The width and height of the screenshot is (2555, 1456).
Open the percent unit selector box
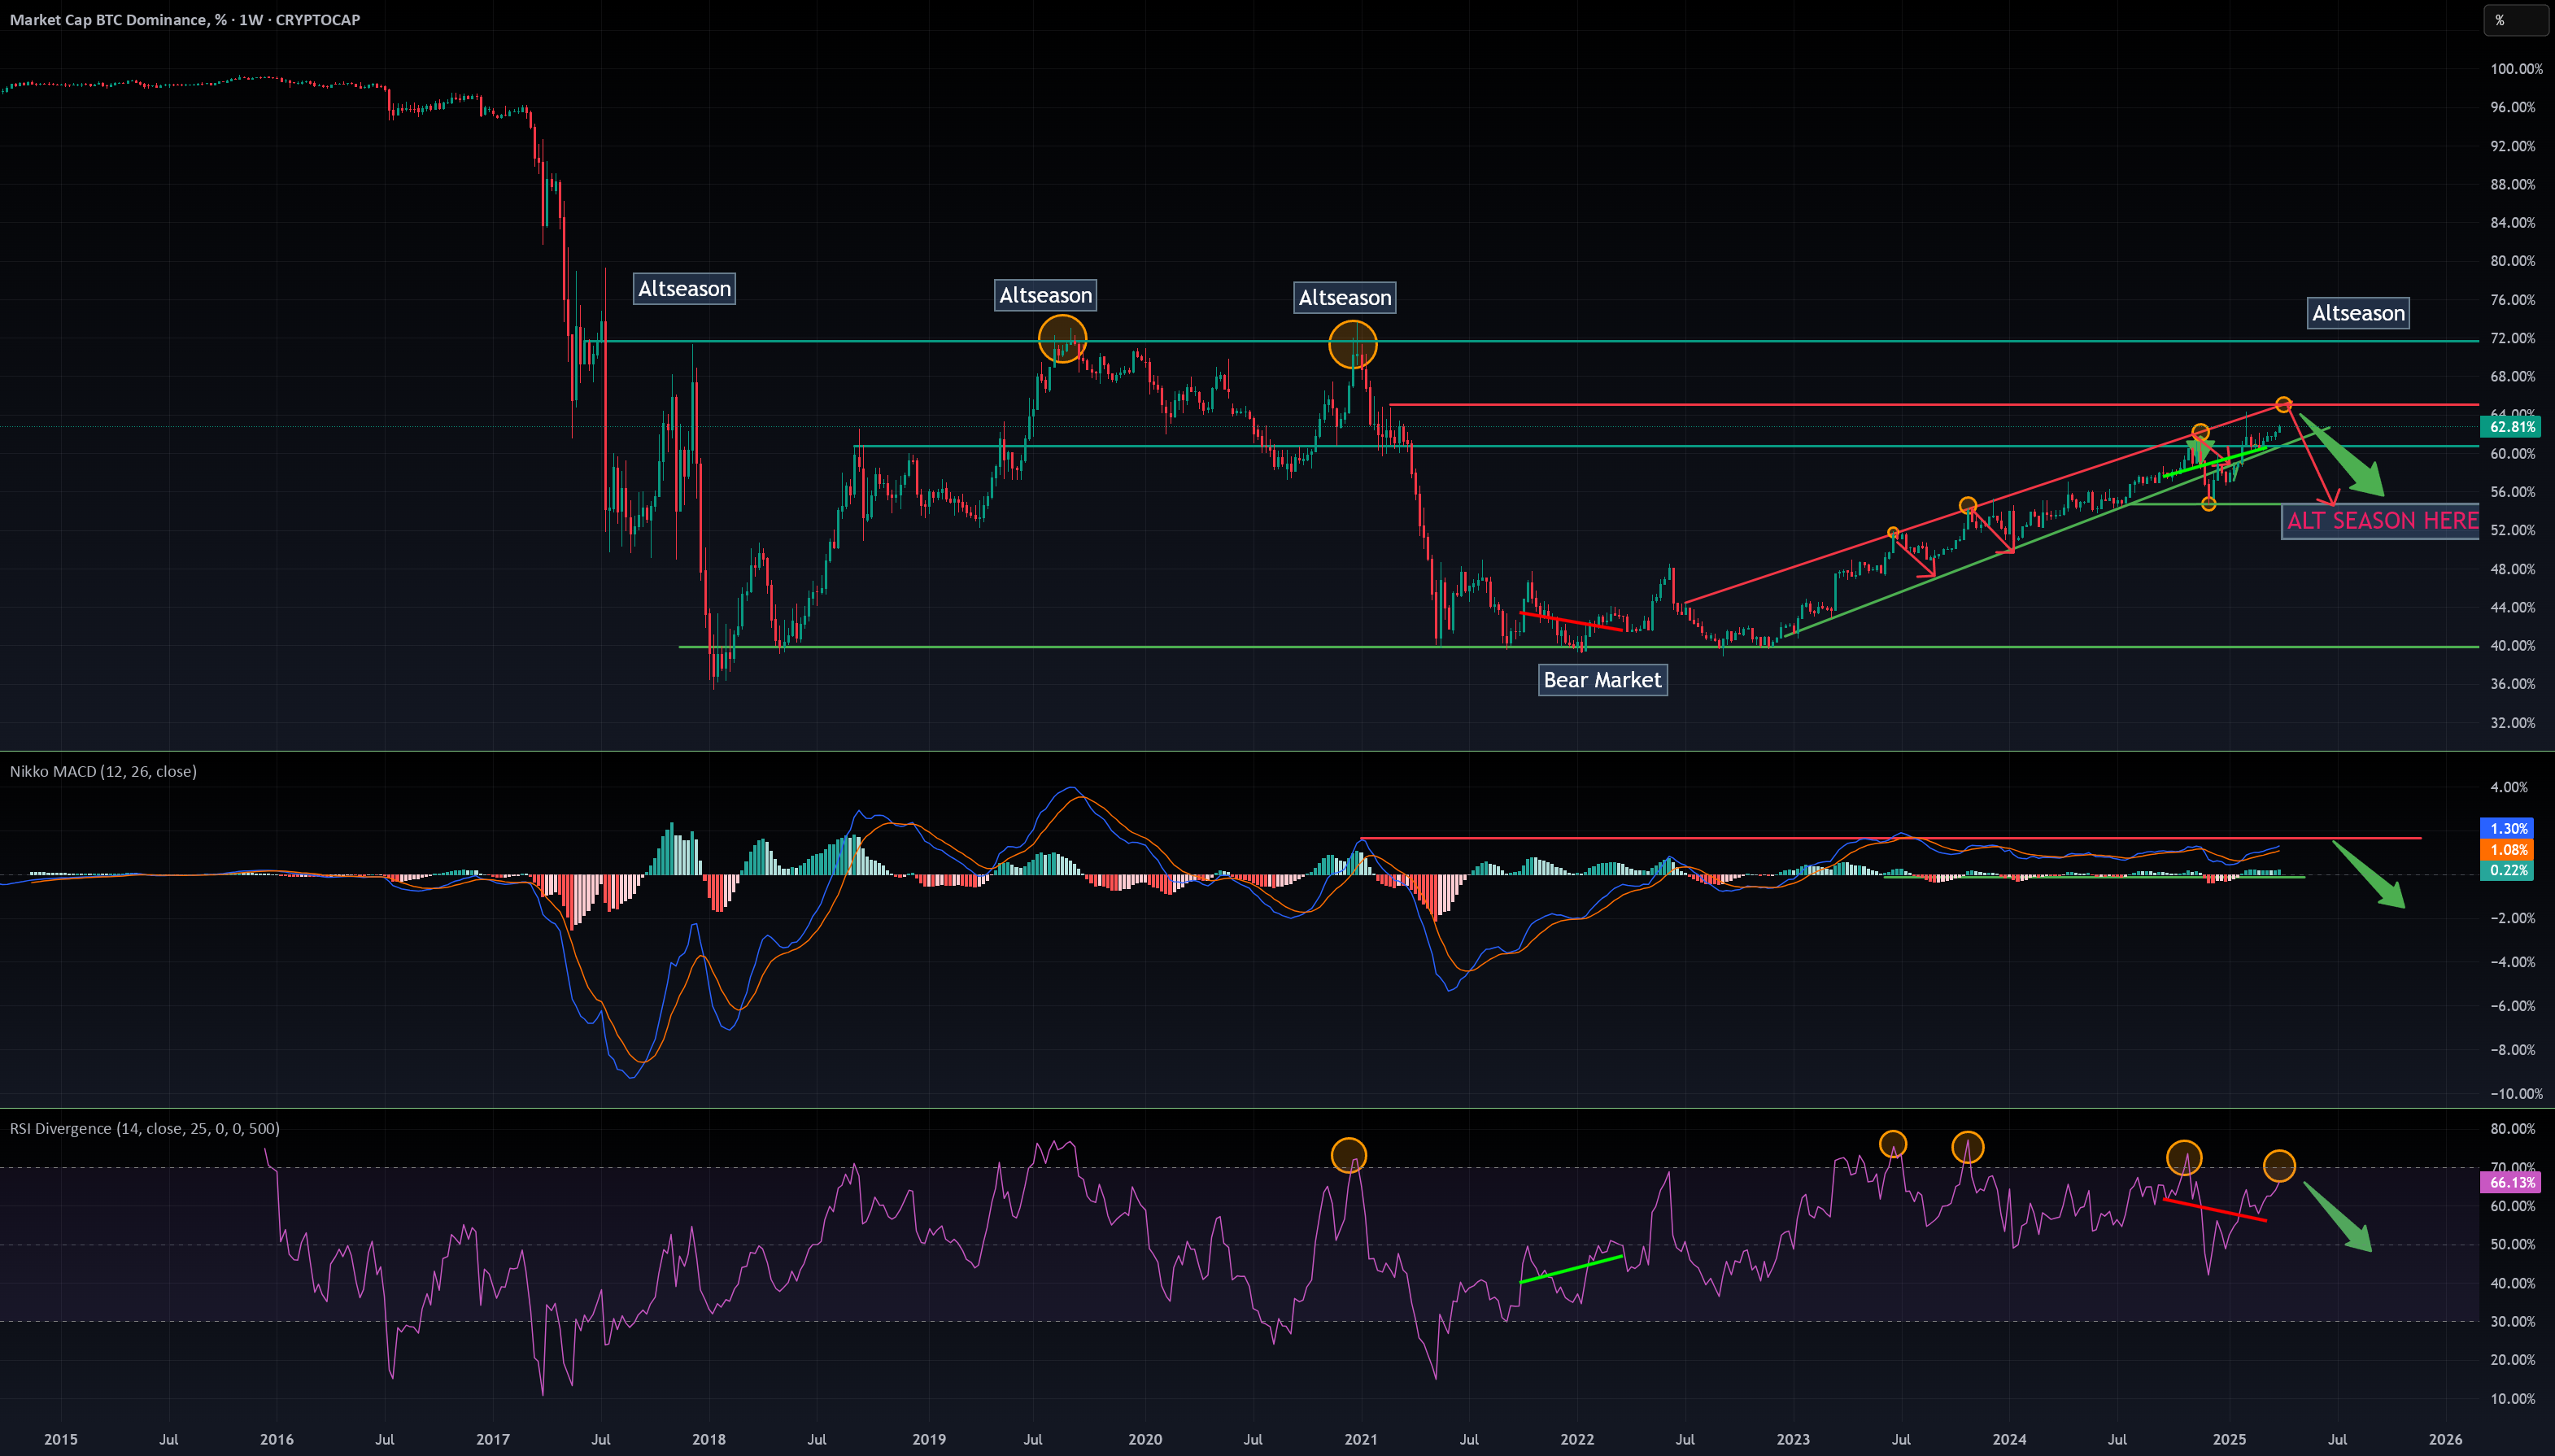click(x=2516, y=20)
